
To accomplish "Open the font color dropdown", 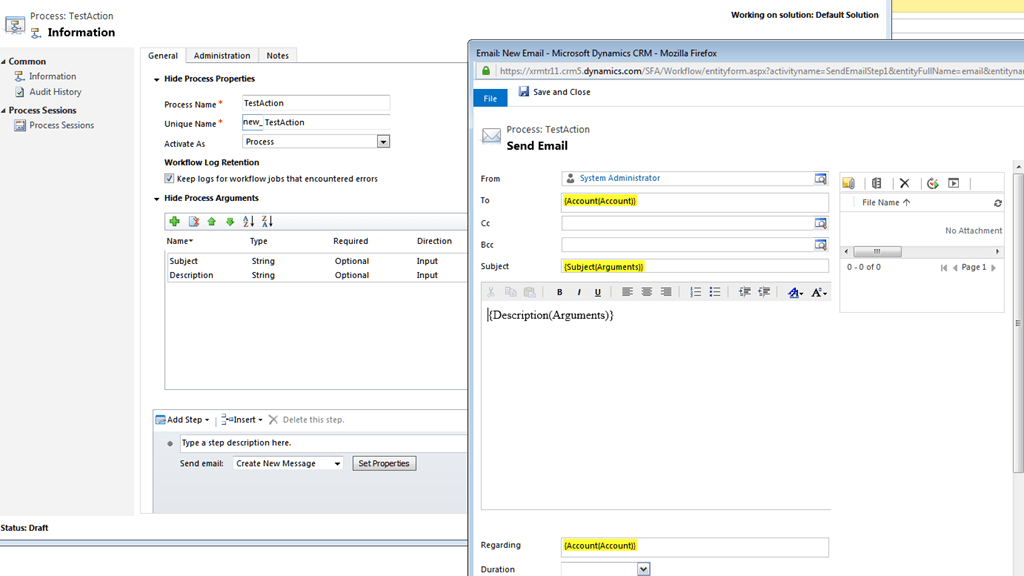I will 795,293.
